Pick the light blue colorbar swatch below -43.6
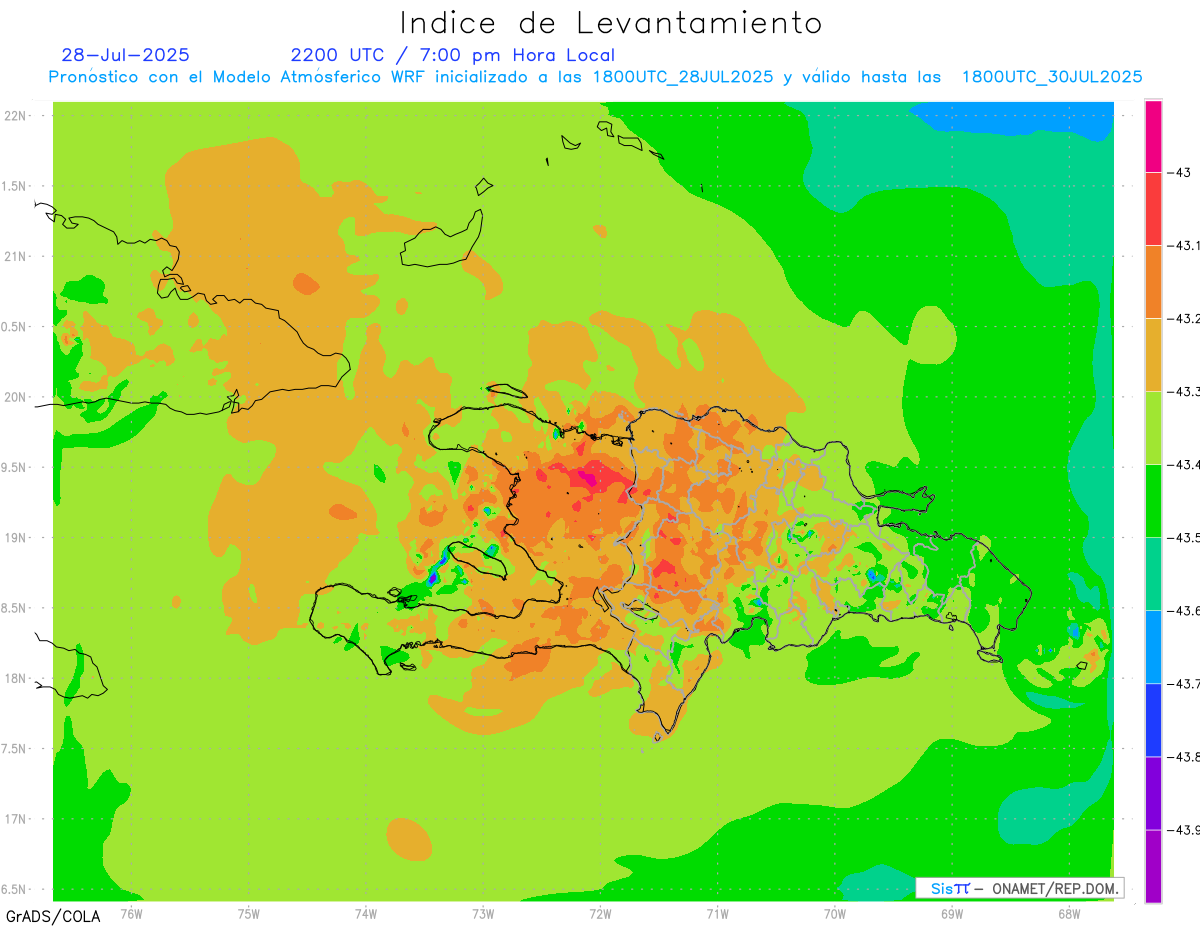1200x927 pixels. [1153, 646]
